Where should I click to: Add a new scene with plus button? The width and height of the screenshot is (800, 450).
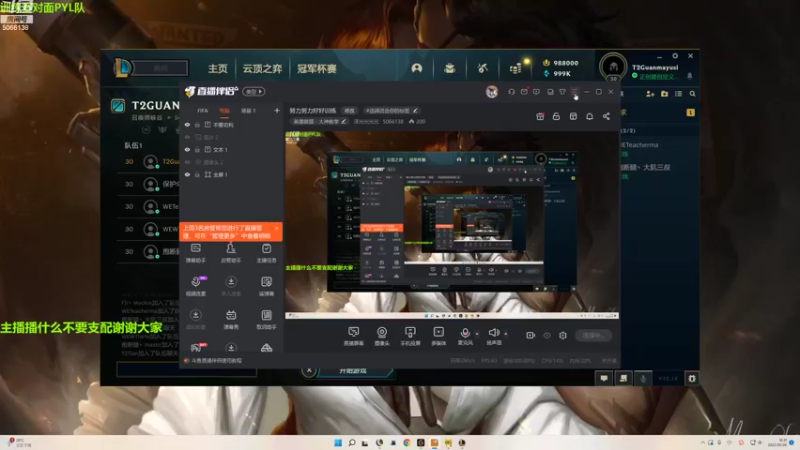tap(277, 110)
